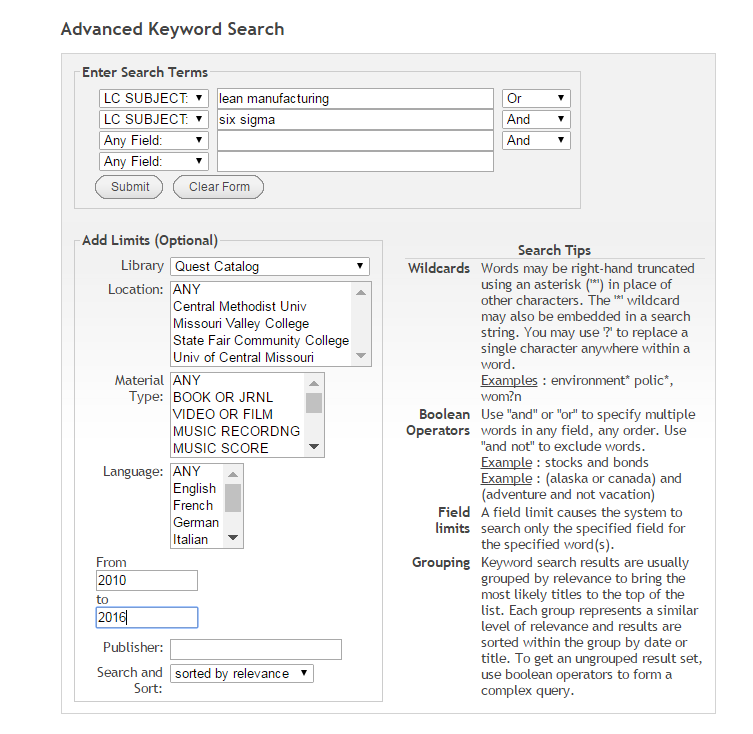Click the empty third search term field
The height and width of the screenshot is (734, 753).
point(355,141)
